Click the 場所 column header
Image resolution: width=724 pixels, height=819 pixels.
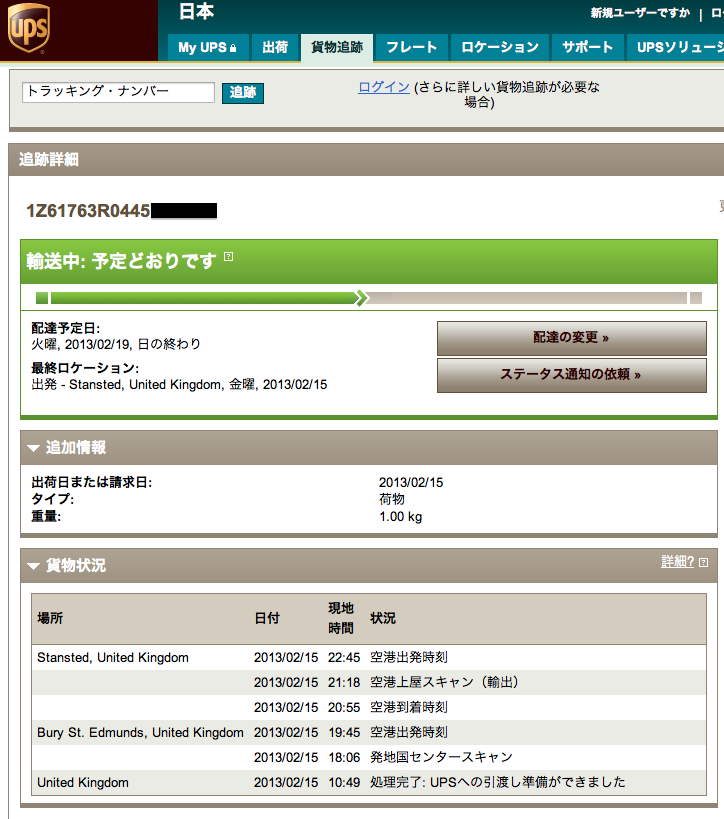click(x=50, y=618)
